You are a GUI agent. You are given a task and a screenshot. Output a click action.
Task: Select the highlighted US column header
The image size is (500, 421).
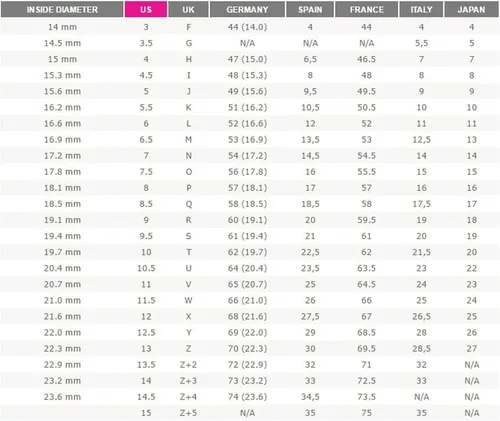pyautogui.click(x=146, y=9)
